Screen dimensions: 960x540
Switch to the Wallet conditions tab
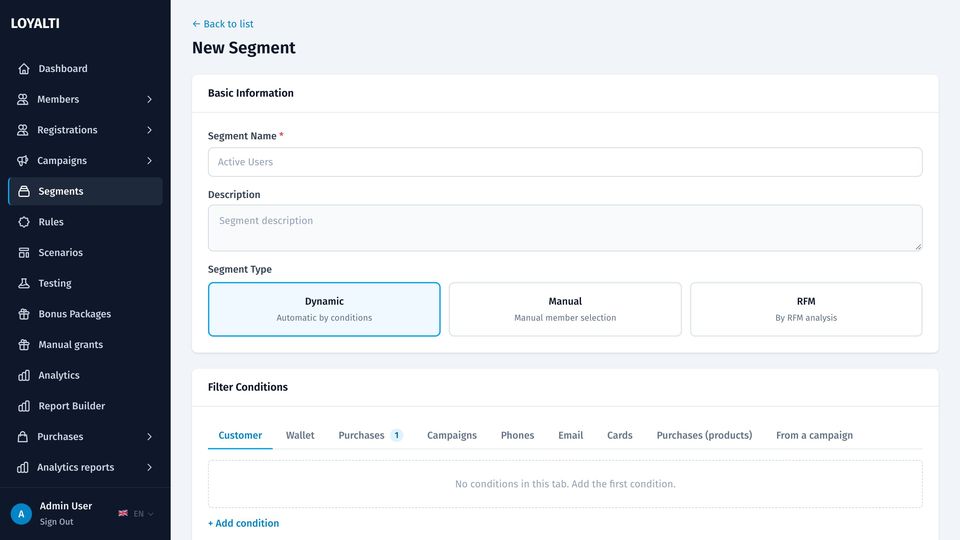click(x=300, y=435)
